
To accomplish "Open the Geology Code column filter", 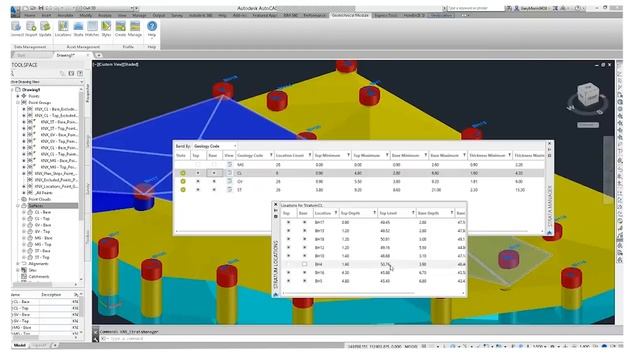I will [x=271, y=155].
